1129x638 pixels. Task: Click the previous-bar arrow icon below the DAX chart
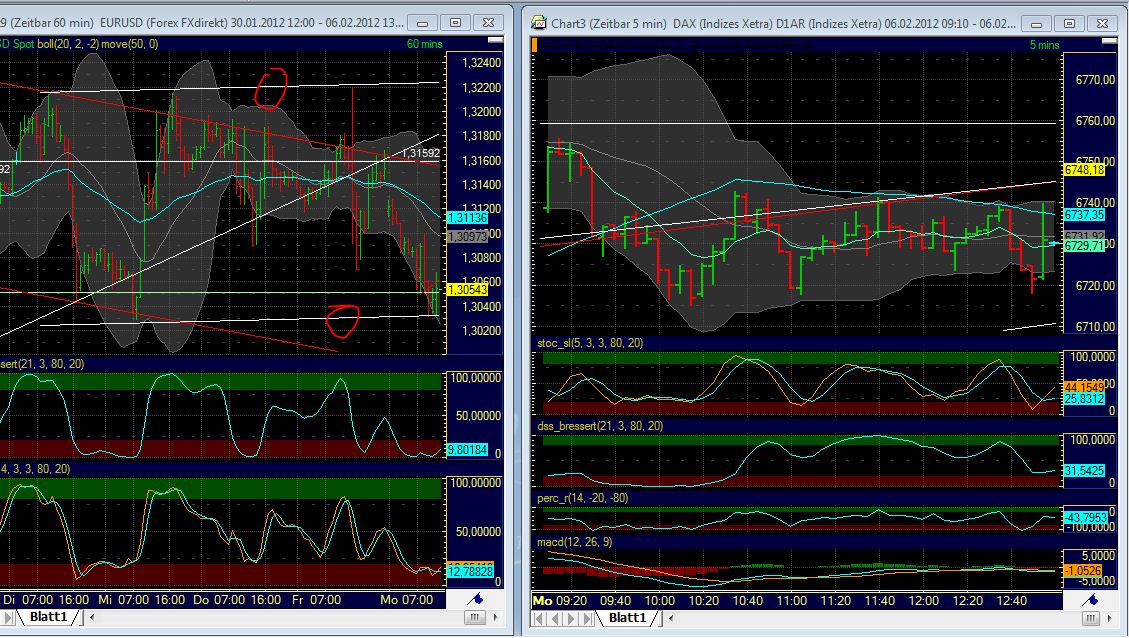click(555, 617)
